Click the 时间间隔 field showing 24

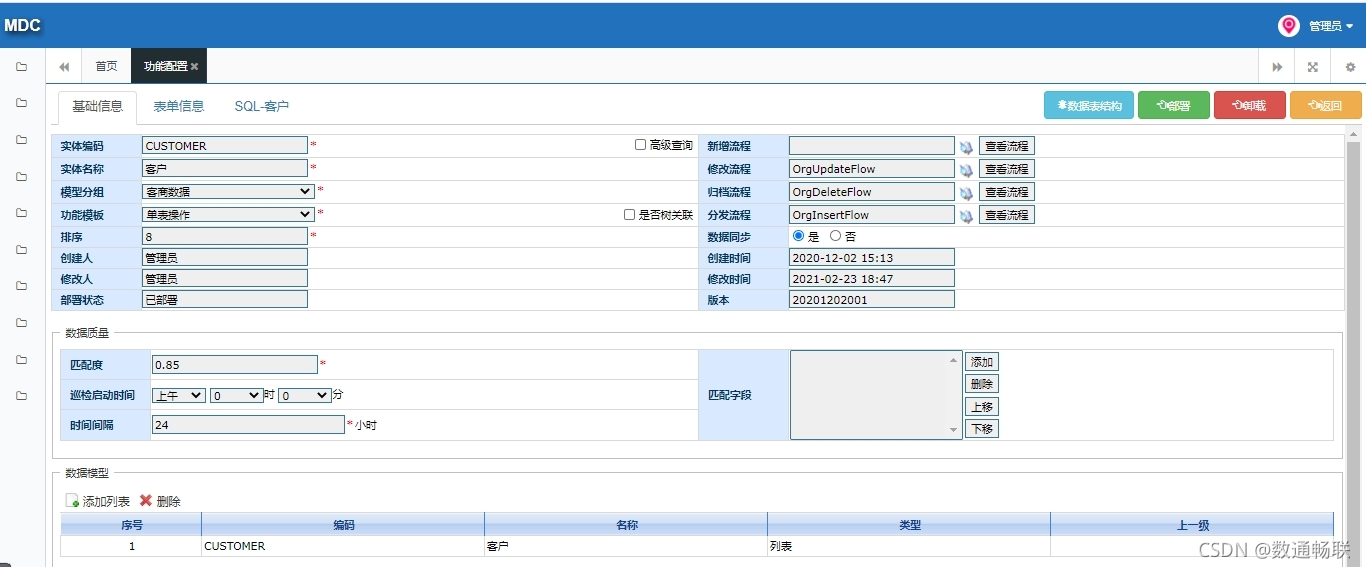pos(248,425)
